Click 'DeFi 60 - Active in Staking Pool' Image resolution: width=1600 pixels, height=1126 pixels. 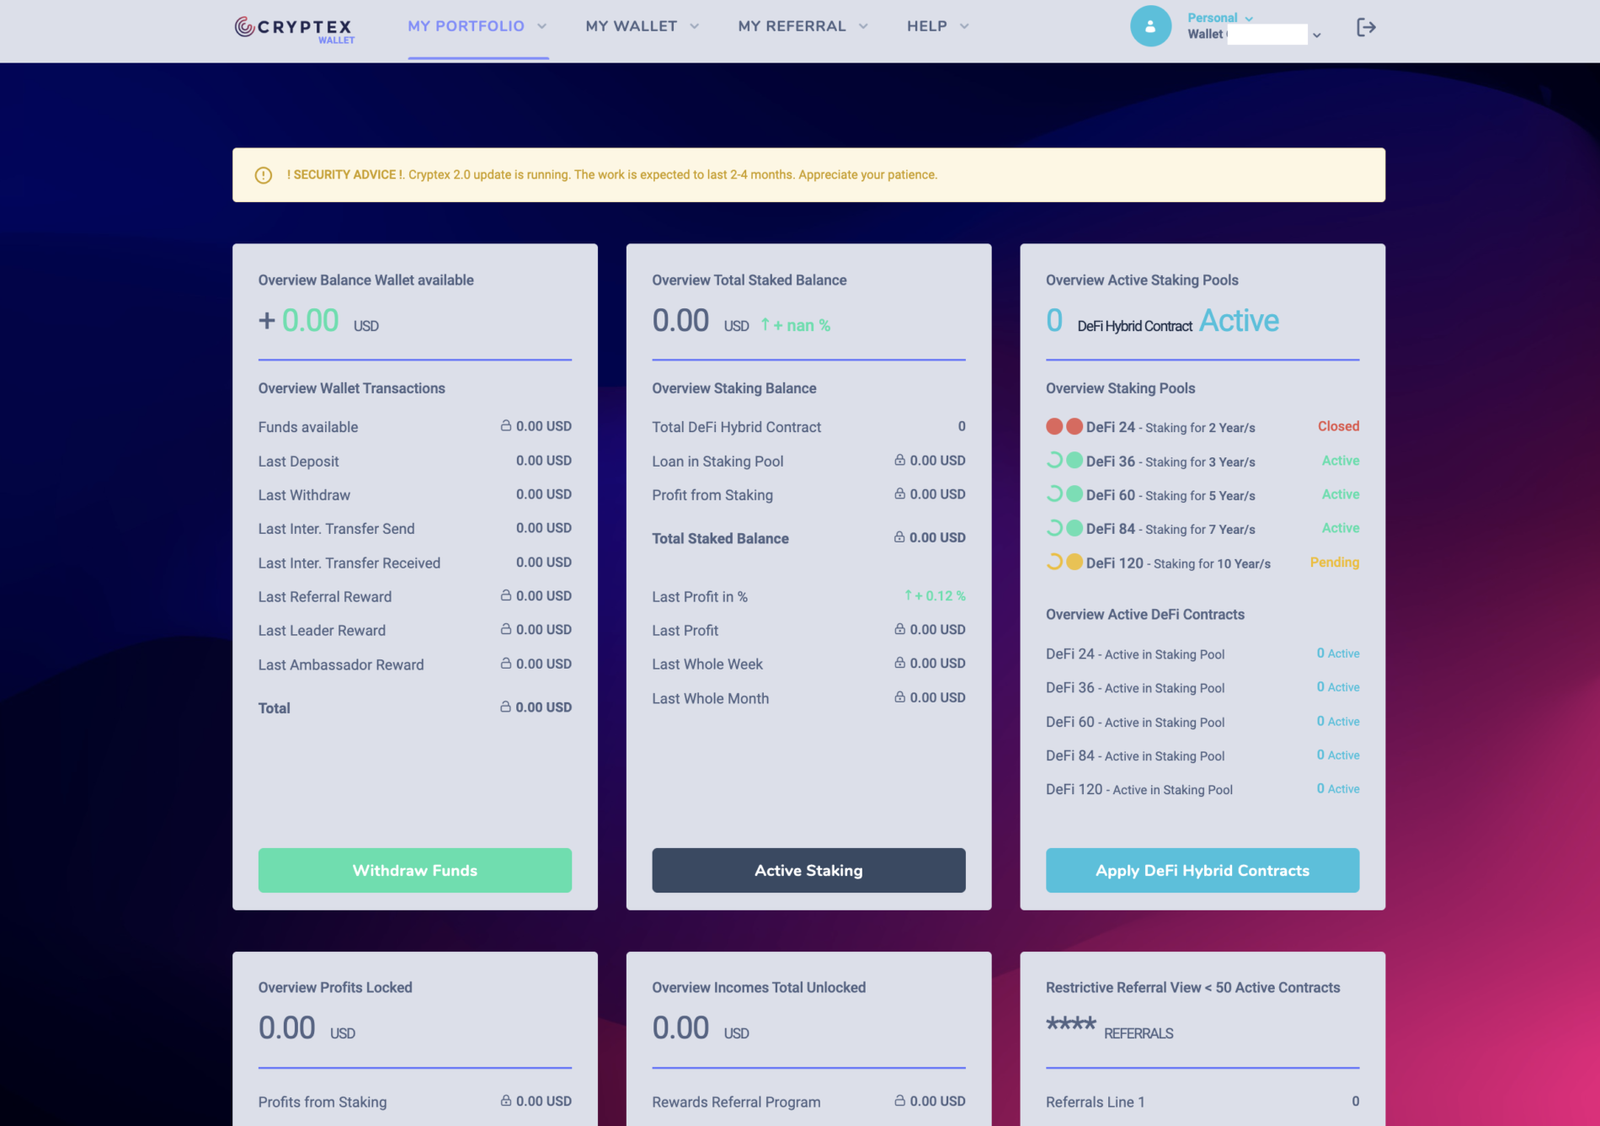click(1135, 722)
